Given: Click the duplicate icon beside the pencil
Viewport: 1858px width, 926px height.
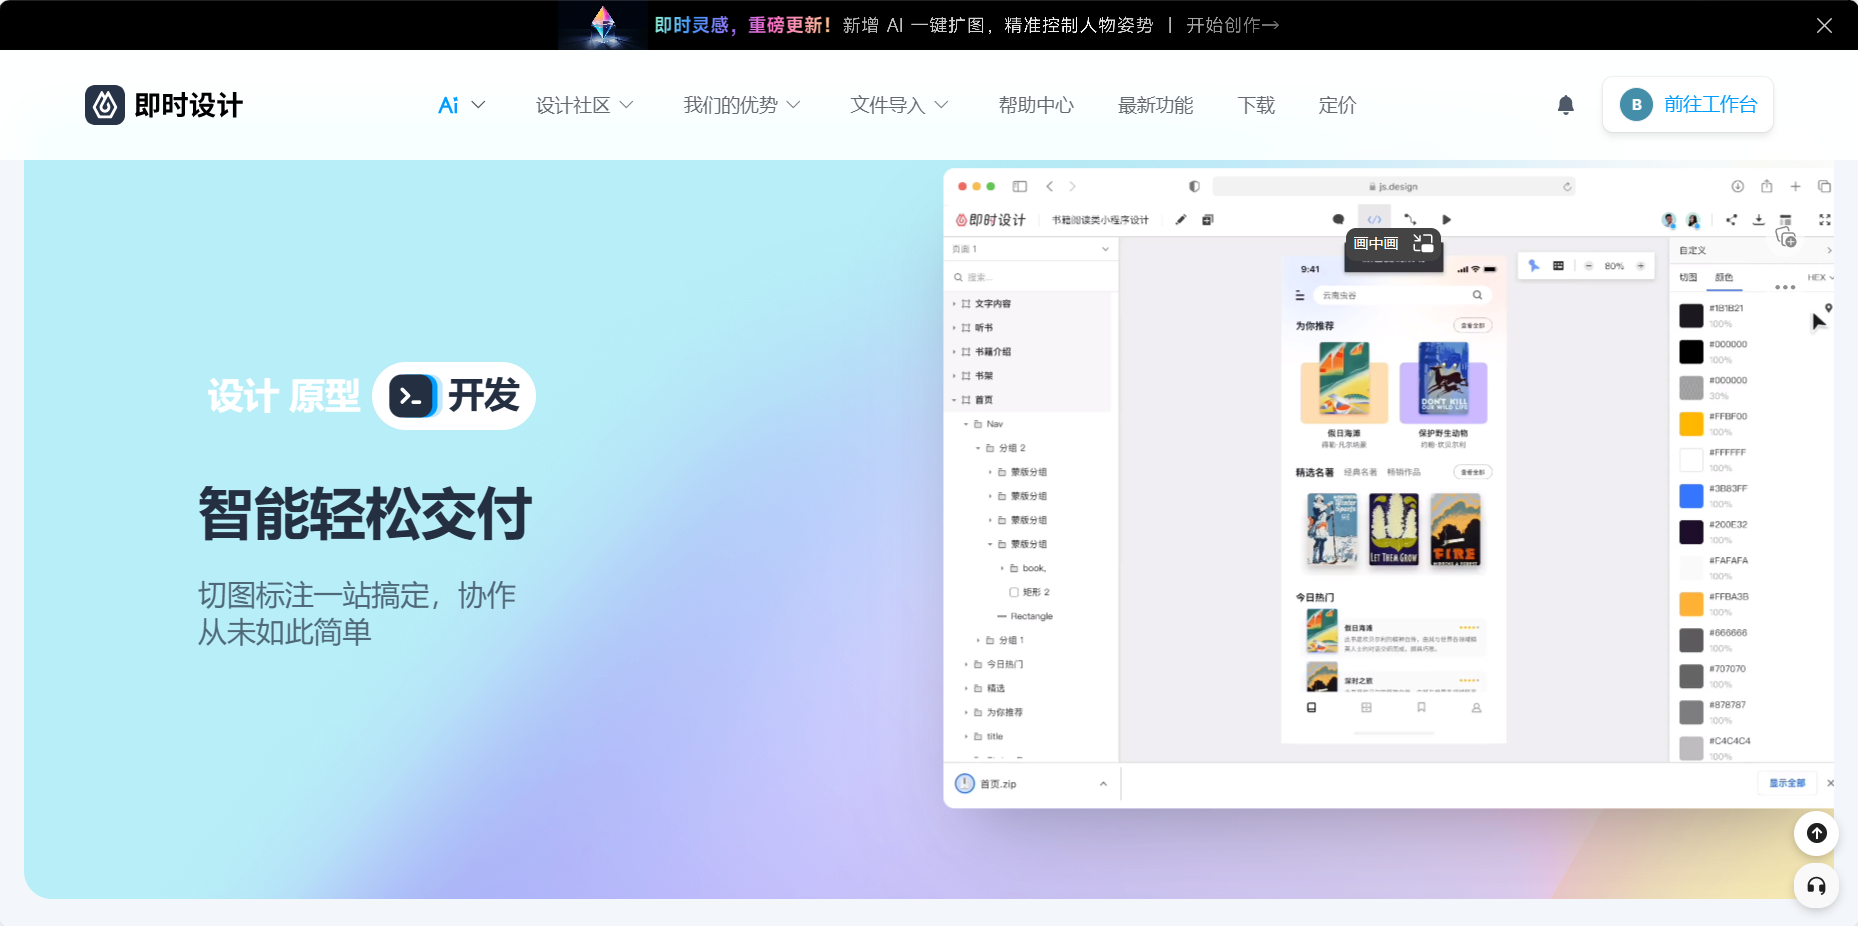Looking at the screenshot, I should (x=1208, y=219).
